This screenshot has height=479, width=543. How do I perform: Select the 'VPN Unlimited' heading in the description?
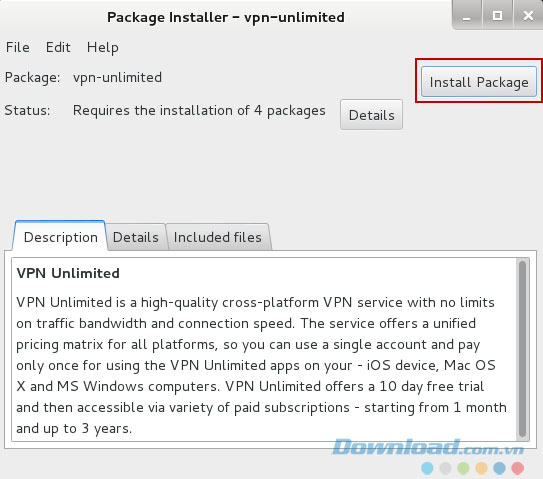click(x=68, y=273)
